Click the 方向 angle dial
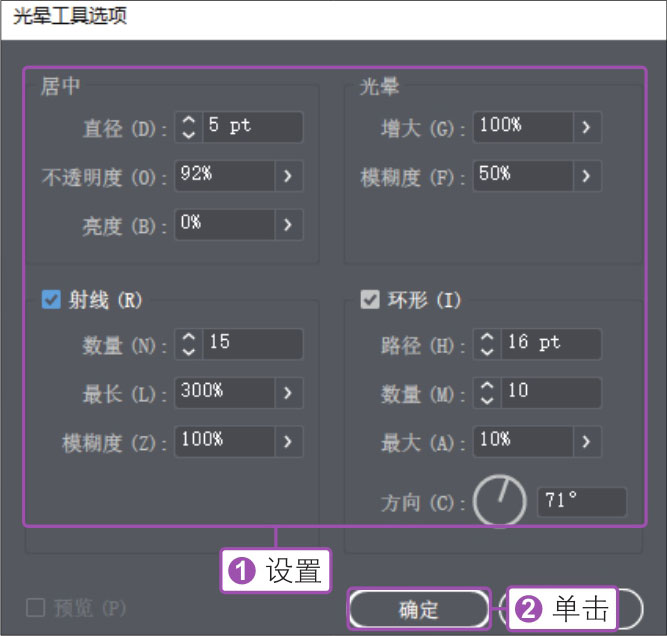Screen dimensions: 667x636 [x=499, y=500]
